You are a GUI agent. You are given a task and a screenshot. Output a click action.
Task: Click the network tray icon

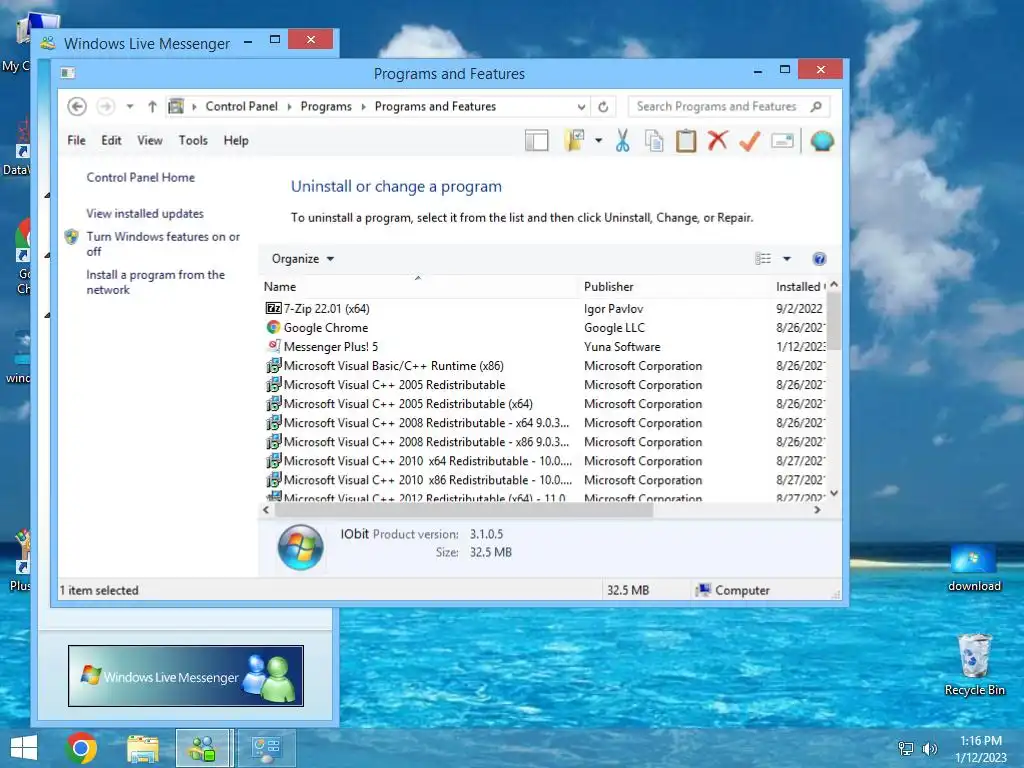click(906, 749)
